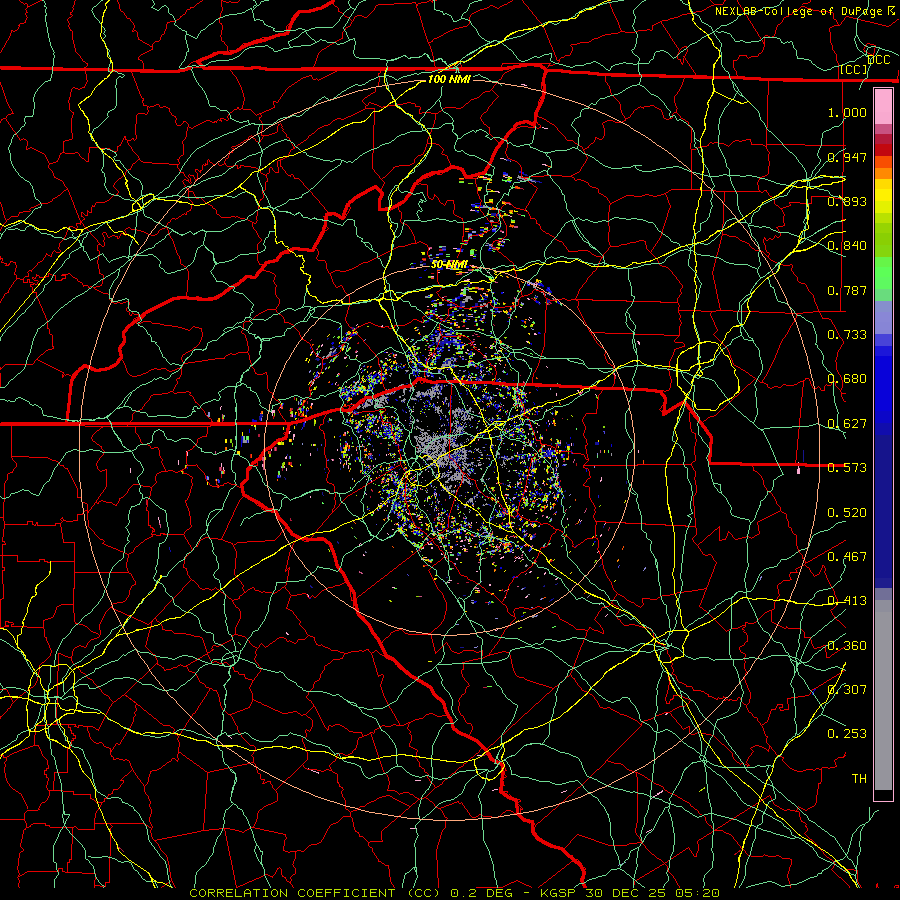Select the 0.787 scale value
Image resolution: width=900 pixels, height=900 pixels.
[x=847, y=290]
